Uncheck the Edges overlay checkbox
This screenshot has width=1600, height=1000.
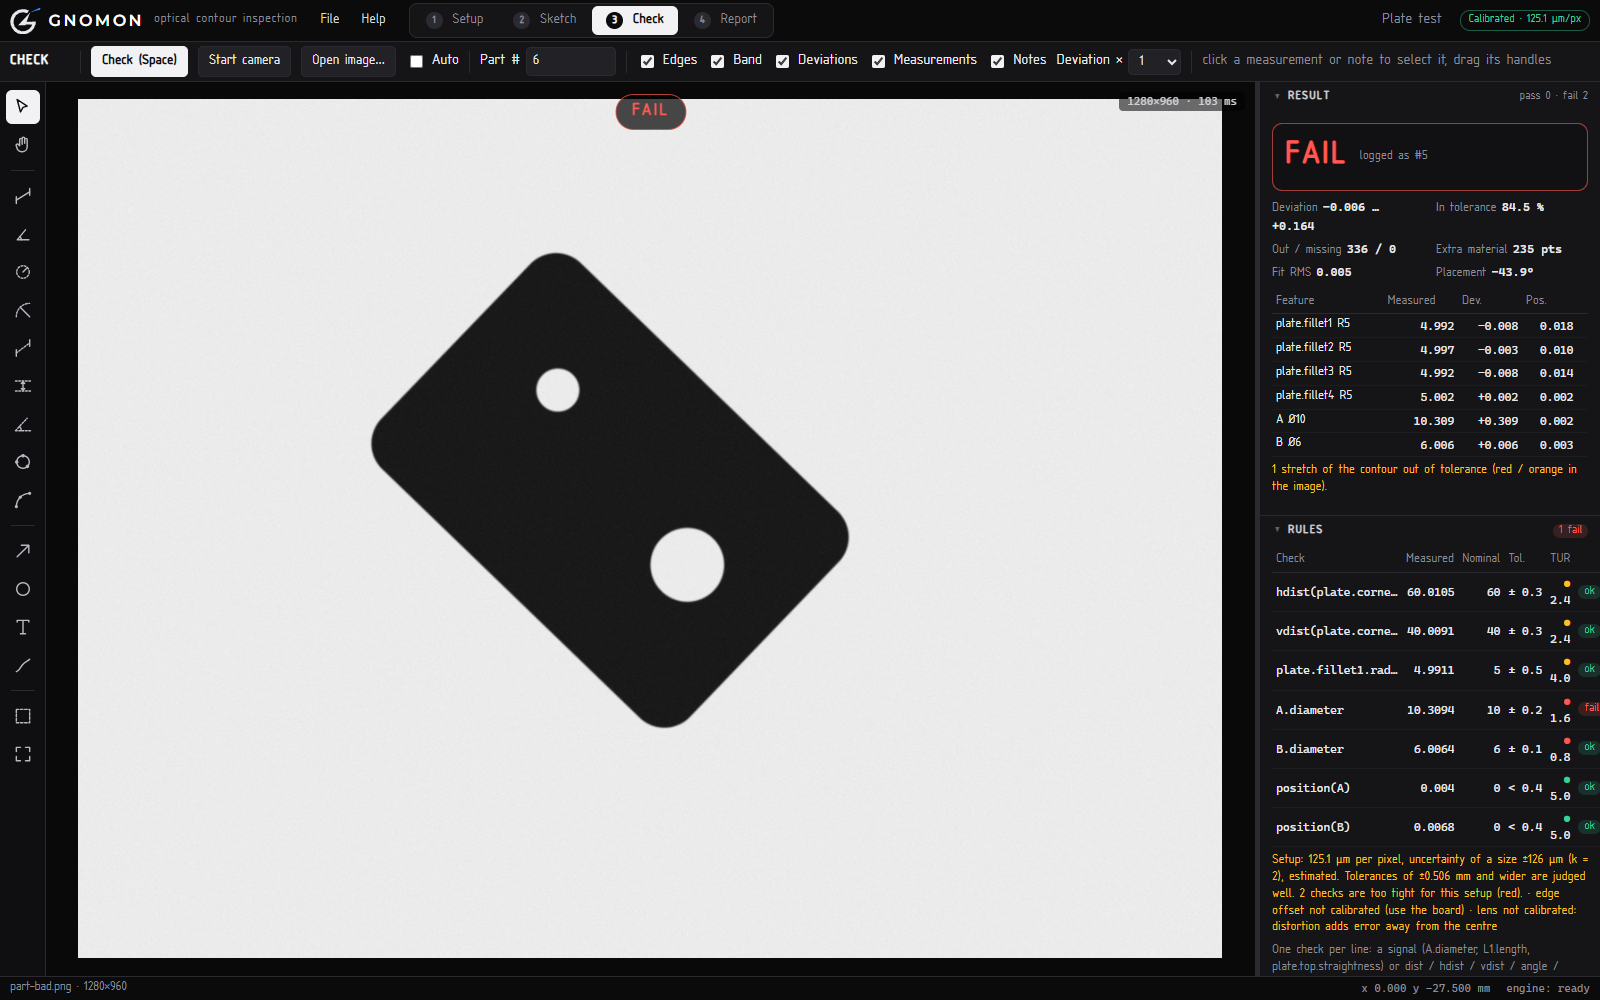(647, 61)
